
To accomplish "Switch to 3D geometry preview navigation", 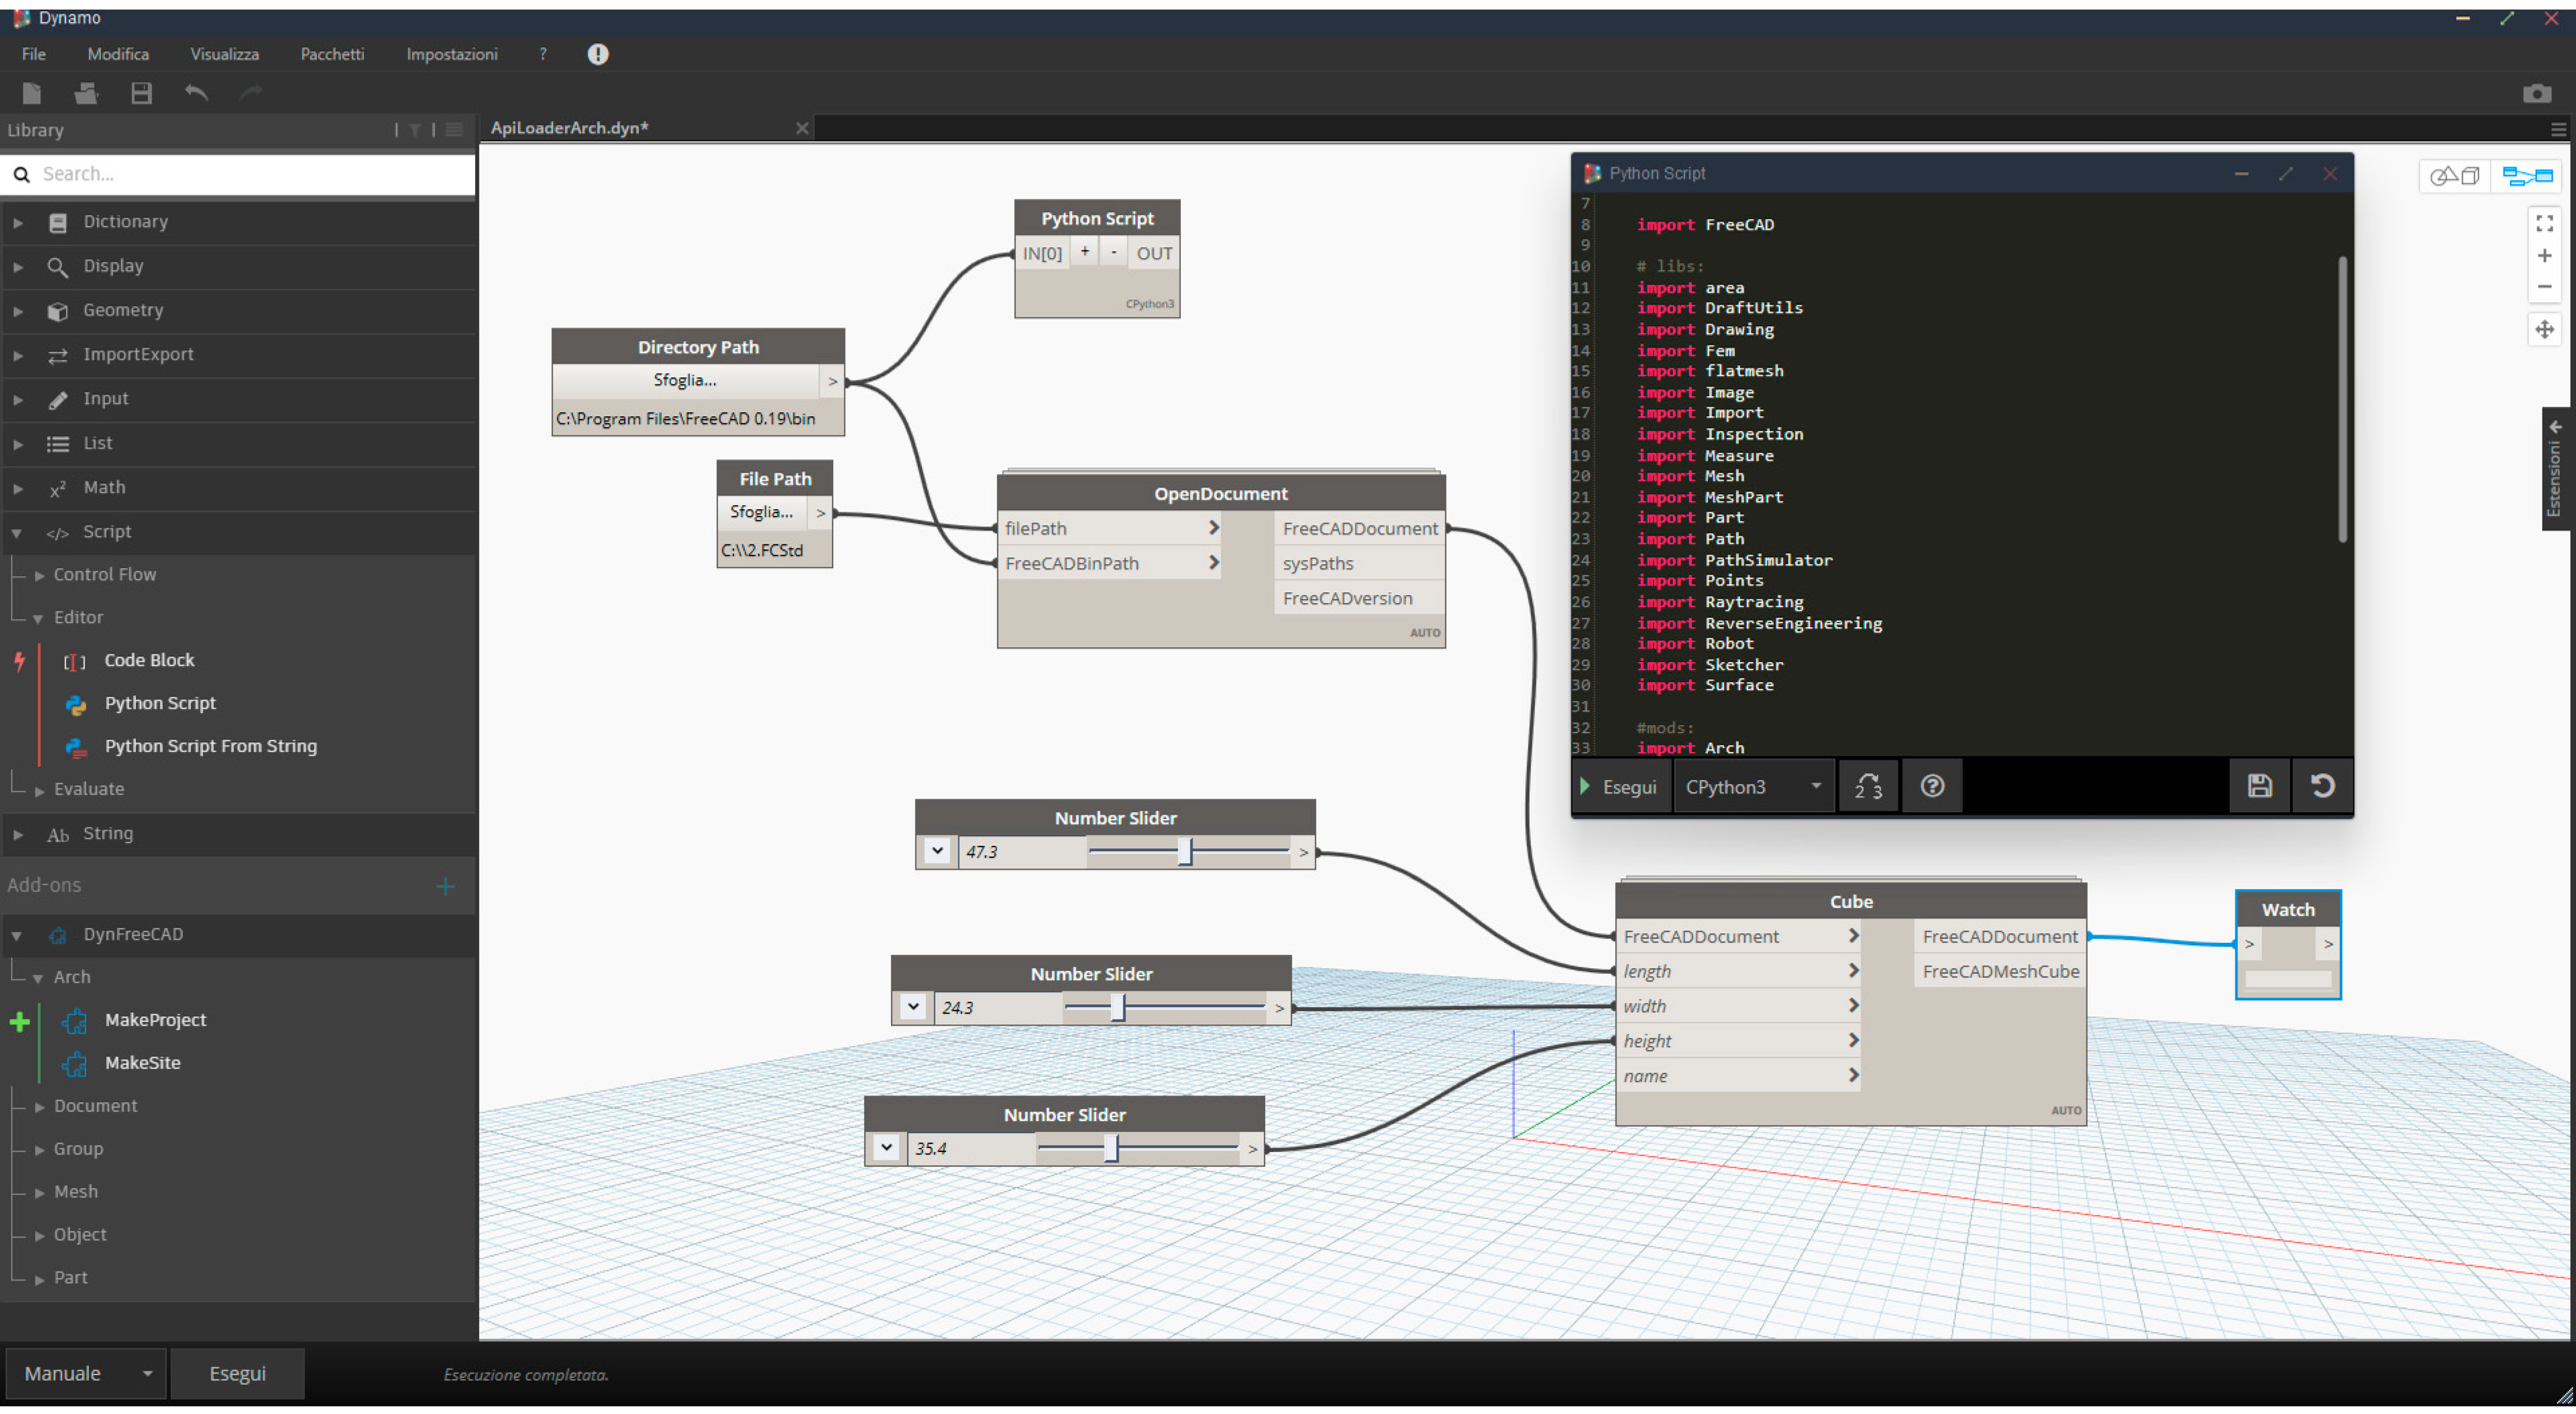I will coord(2455,176).
